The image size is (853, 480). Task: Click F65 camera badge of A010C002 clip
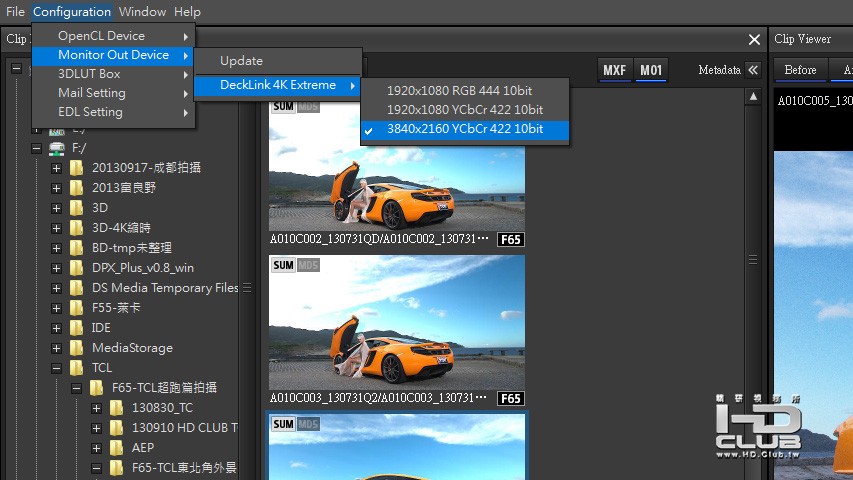click(x=510, y=239)
